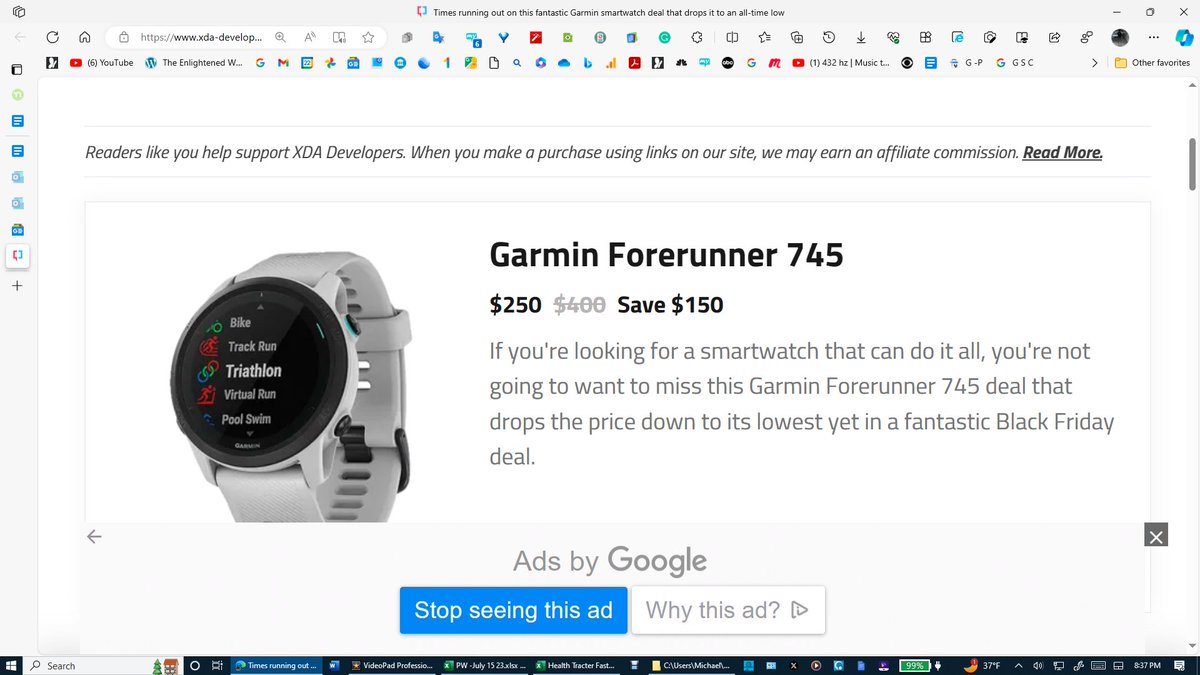The height and width of the screenshot is (675, 1200).
Task: Open Other favorites folder
Action: point(1153,63)
